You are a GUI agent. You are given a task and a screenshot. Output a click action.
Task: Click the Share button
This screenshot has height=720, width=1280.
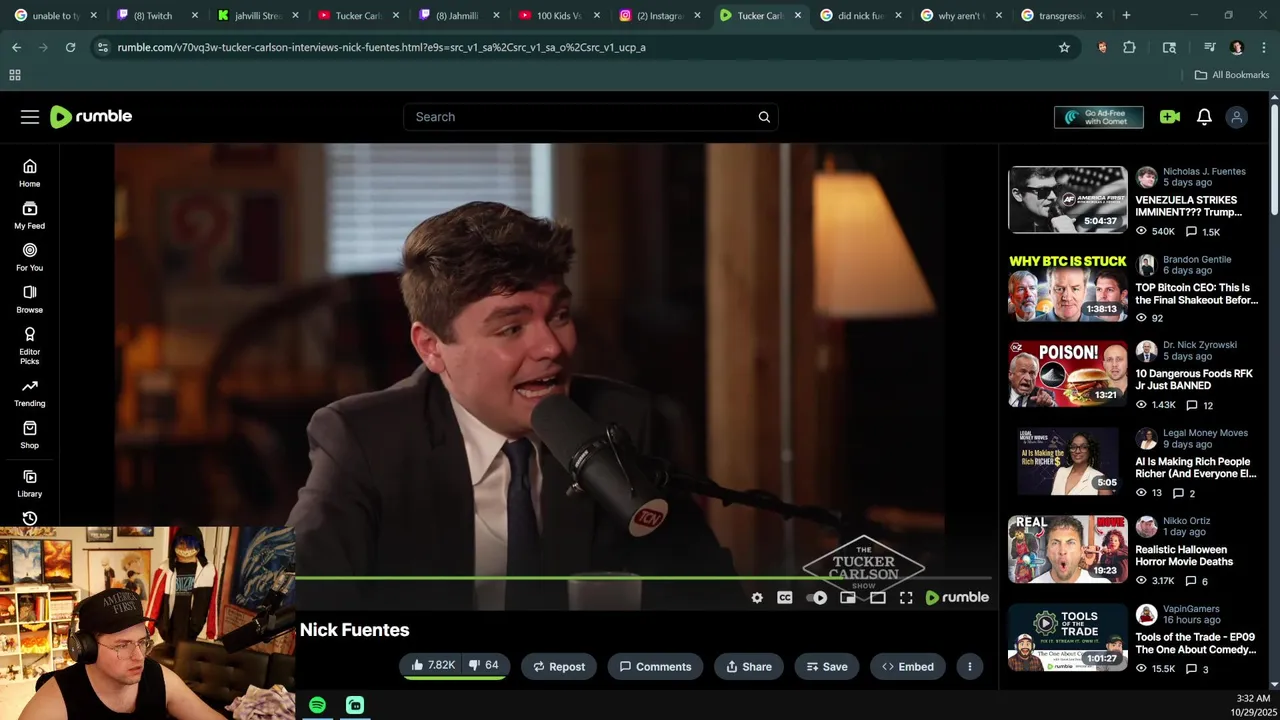(749, 667)
